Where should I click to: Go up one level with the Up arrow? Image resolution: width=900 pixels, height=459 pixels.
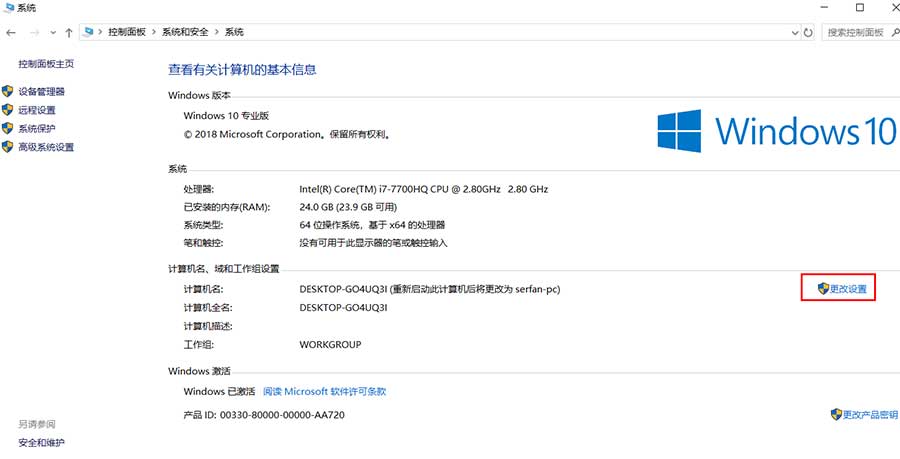69,33
